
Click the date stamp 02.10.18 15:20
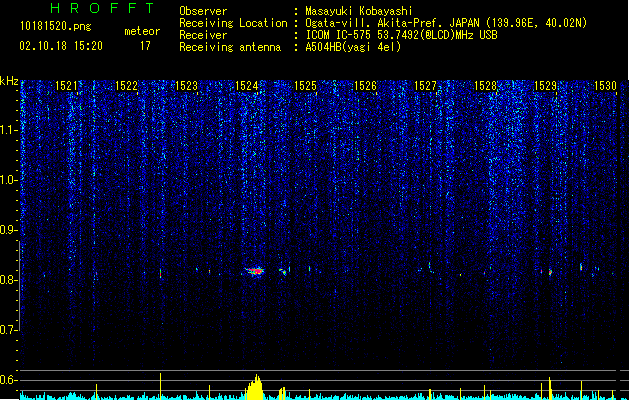tap(61, 46)
